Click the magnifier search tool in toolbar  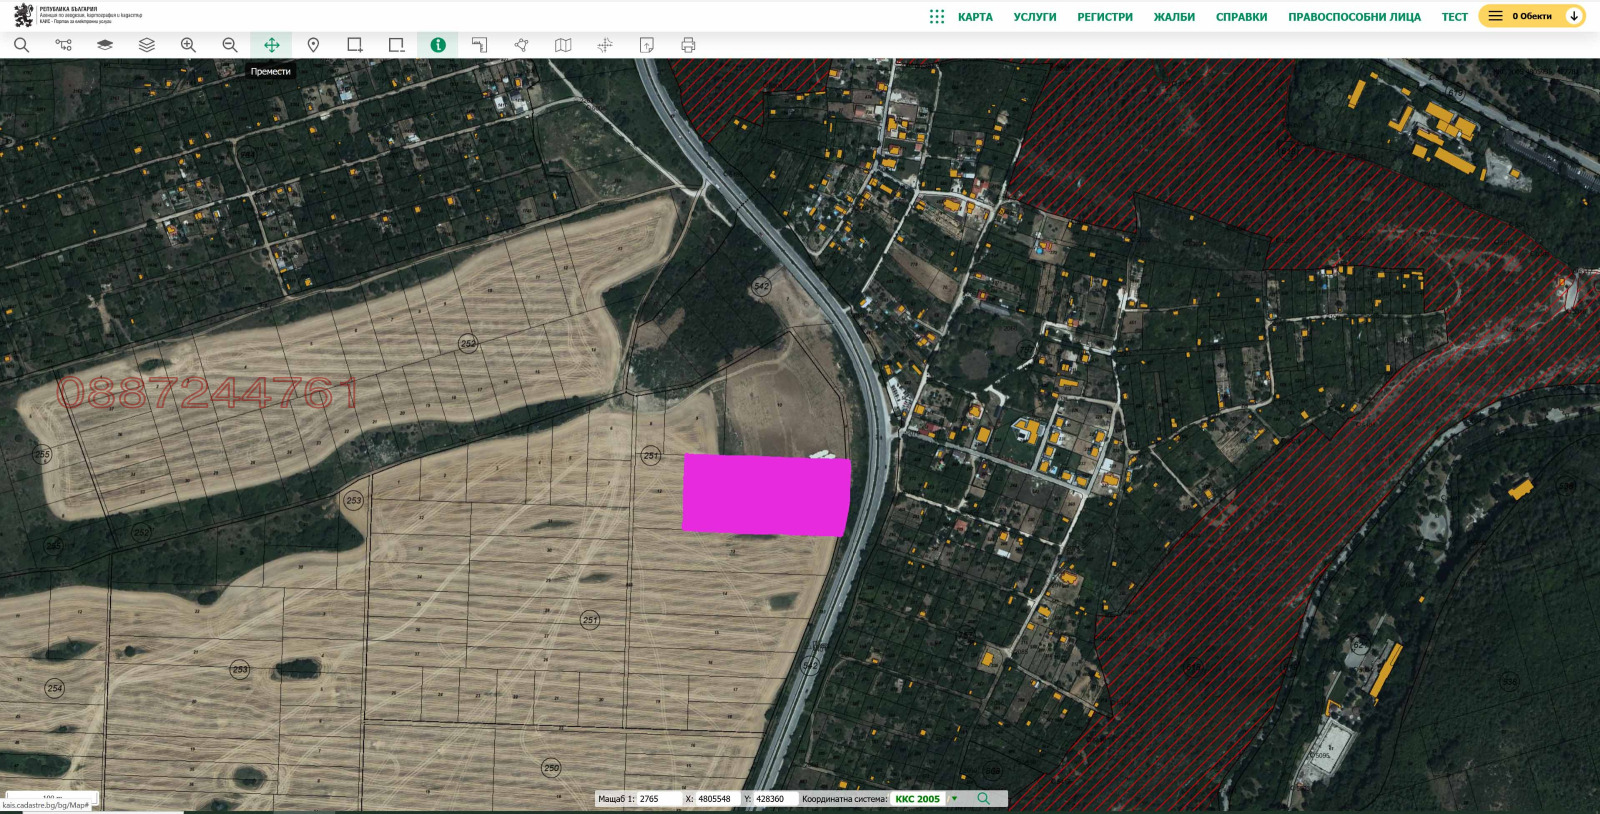(21, 45)
